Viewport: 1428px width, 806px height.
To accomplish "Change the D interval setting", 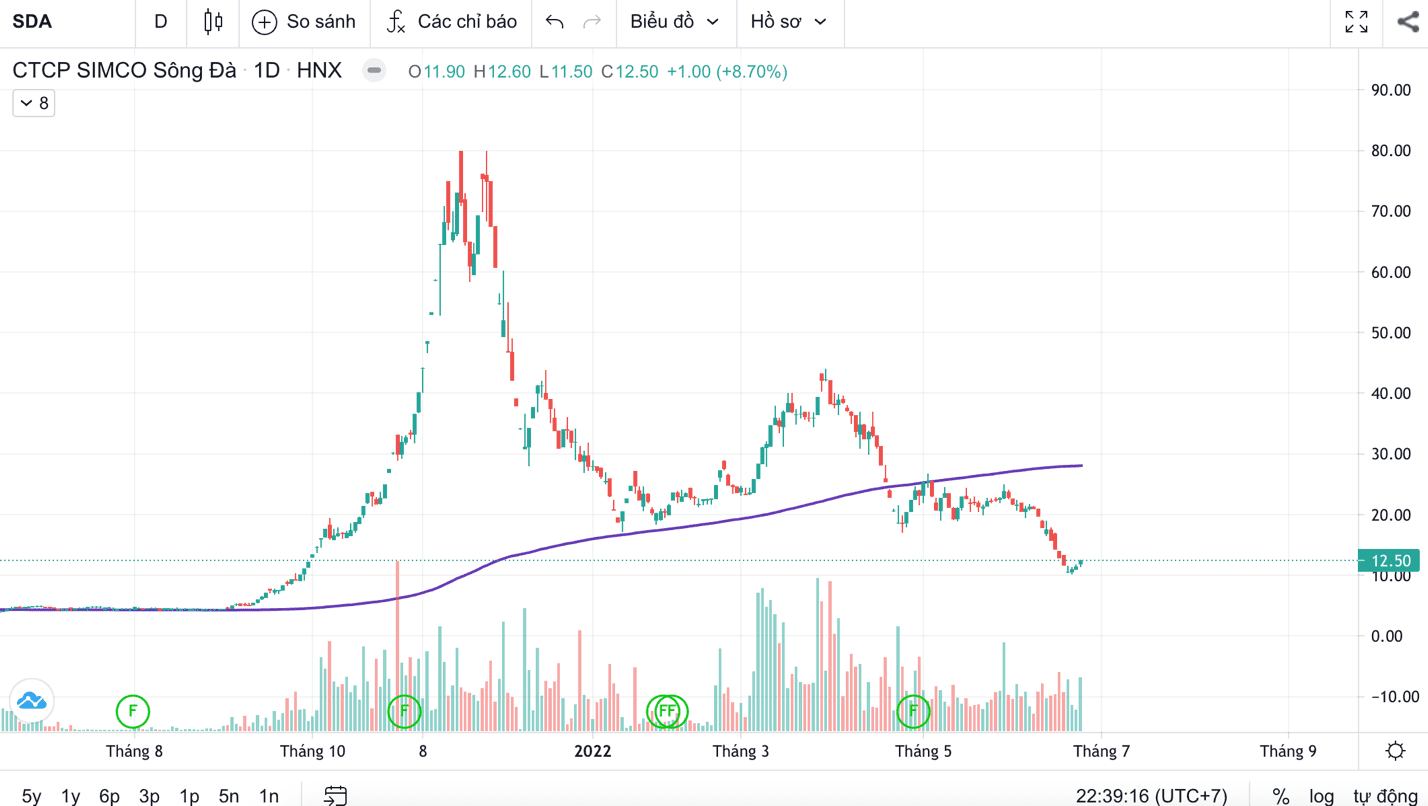I will coord(161,22).
